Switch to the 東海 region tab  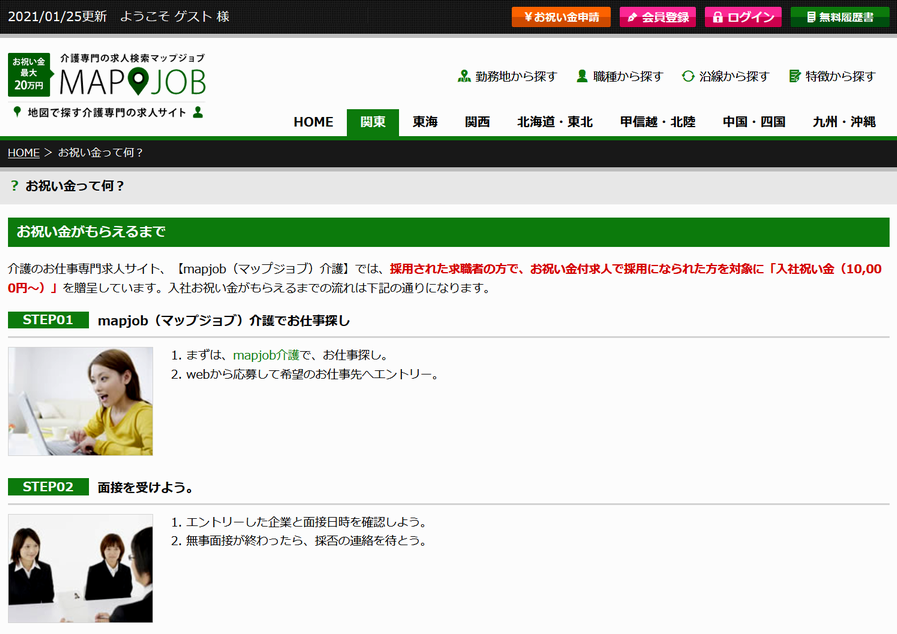click(425, 122)
